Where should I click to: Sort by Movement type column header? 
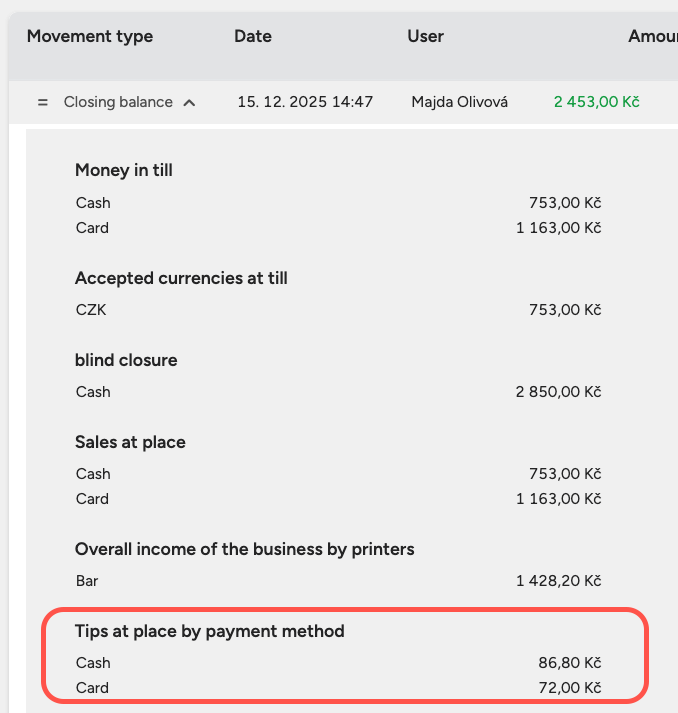(x=90, y=36)
